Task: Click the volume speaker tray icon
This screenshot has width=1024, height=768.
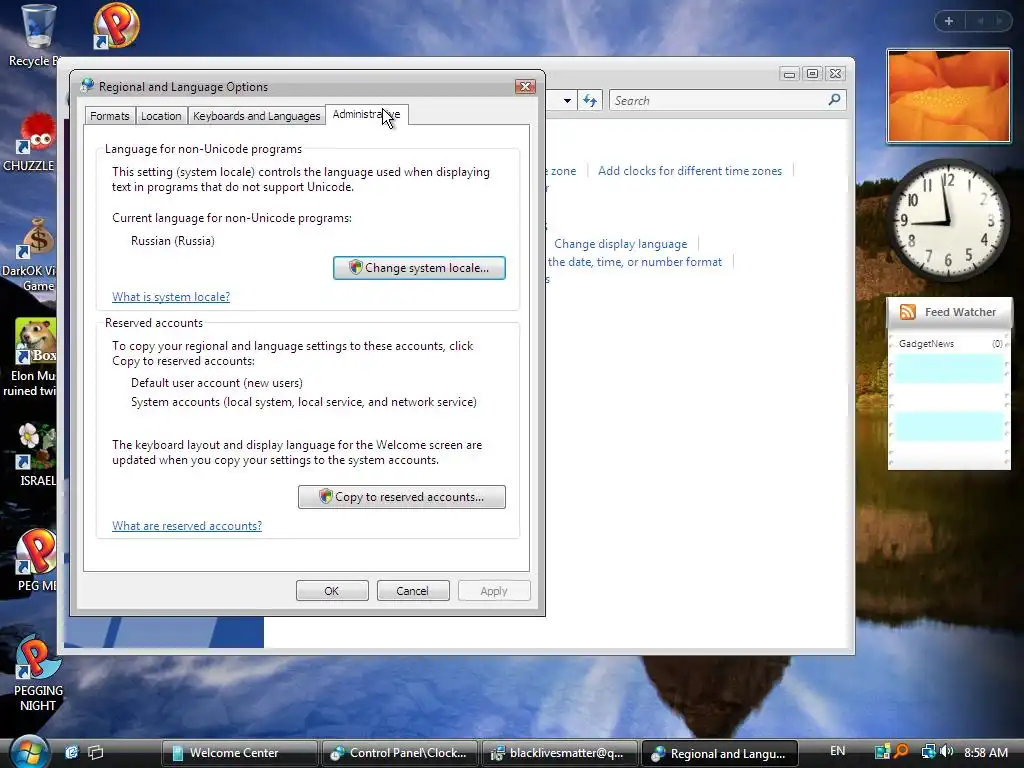Action: (x=947, y=752)
